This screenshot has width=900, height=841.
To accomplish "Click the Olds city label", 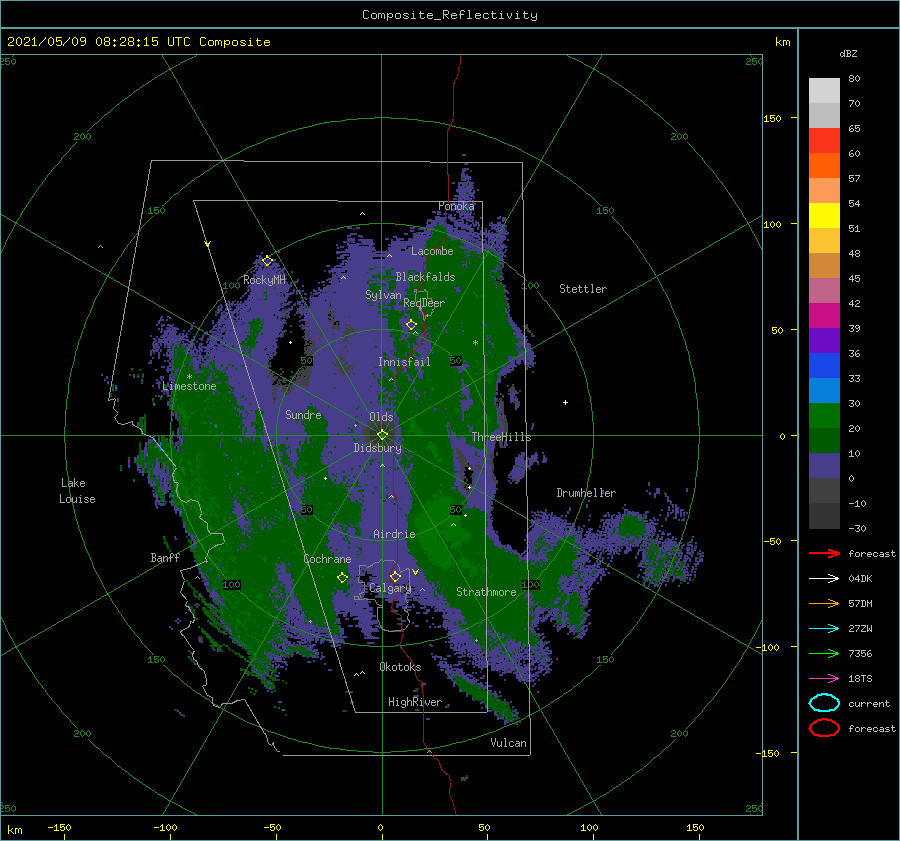I will click(x=381, y=417).
